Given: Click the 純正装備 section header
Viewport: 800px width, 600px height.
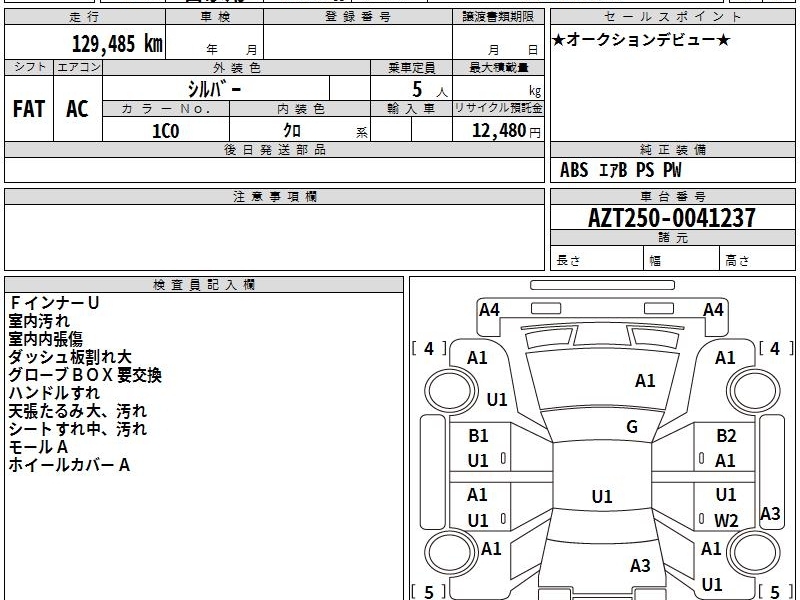Looking at the screenshot, I should 672,149.
